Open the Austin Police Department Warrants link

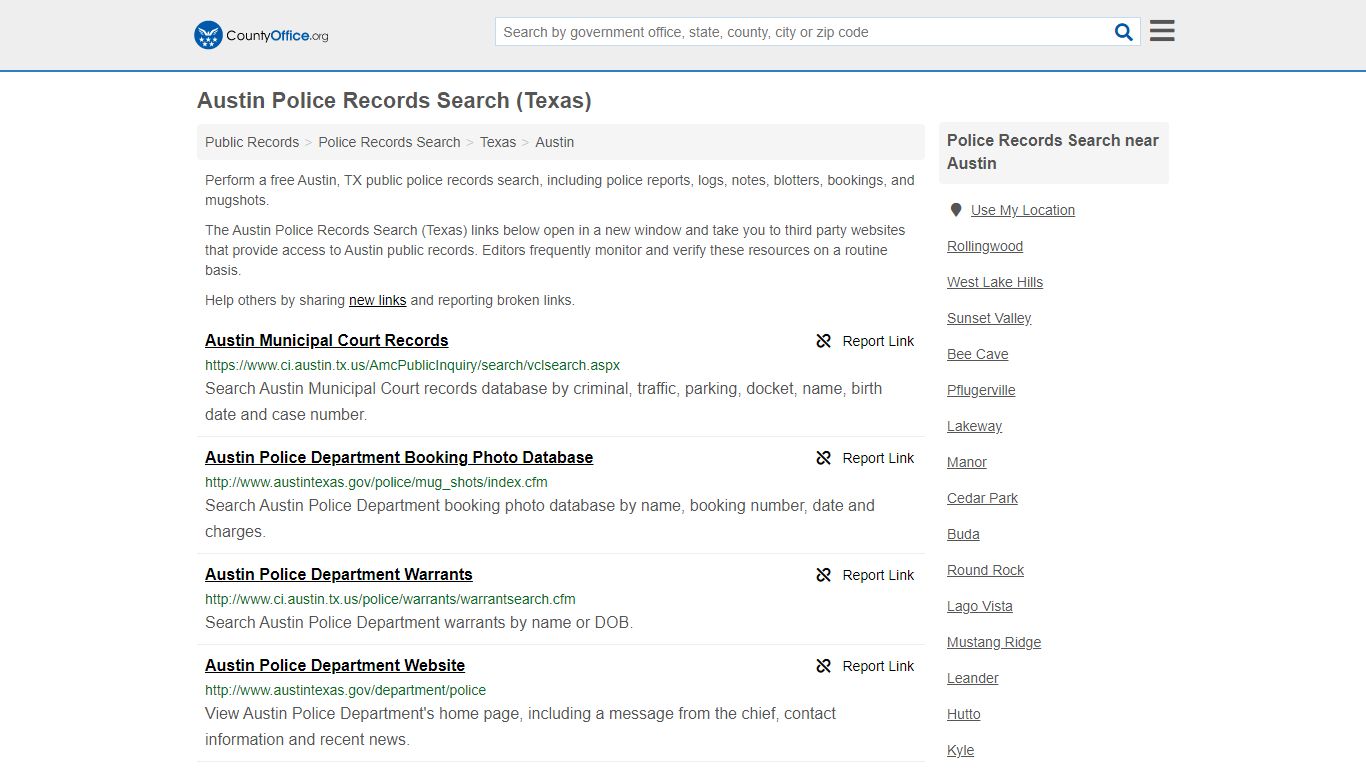pos(339,574)
